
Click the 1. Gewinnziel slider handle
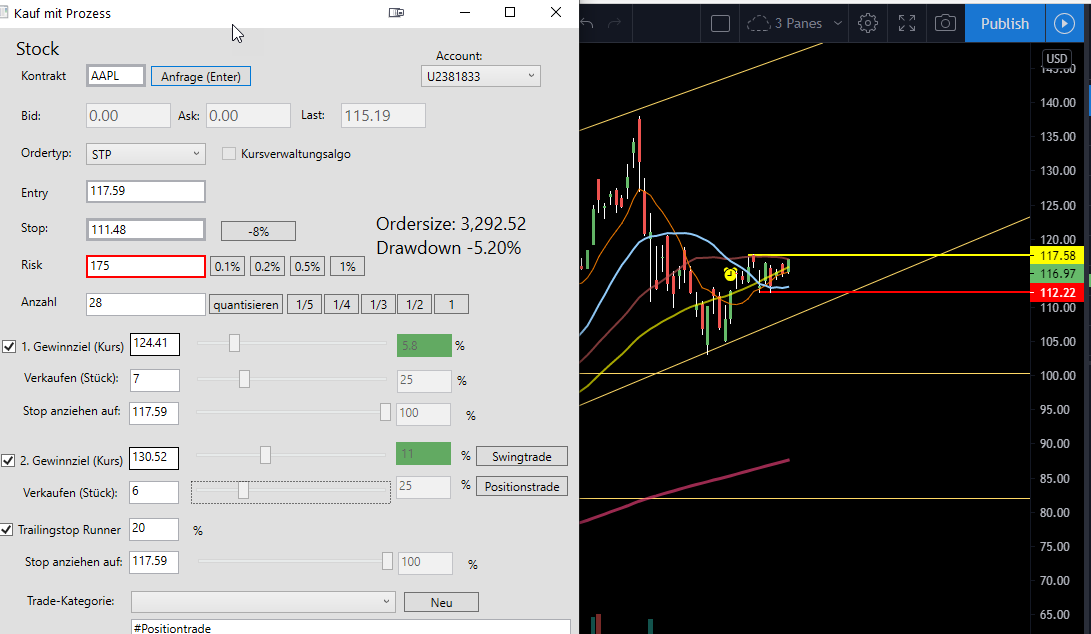pos(234,343)
